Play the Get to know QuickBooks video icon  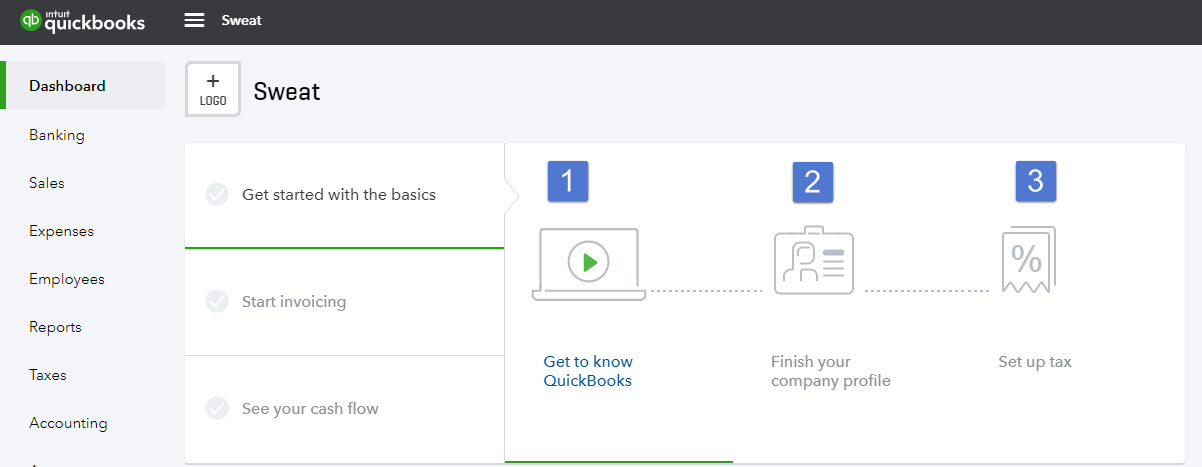click(589, 263)
